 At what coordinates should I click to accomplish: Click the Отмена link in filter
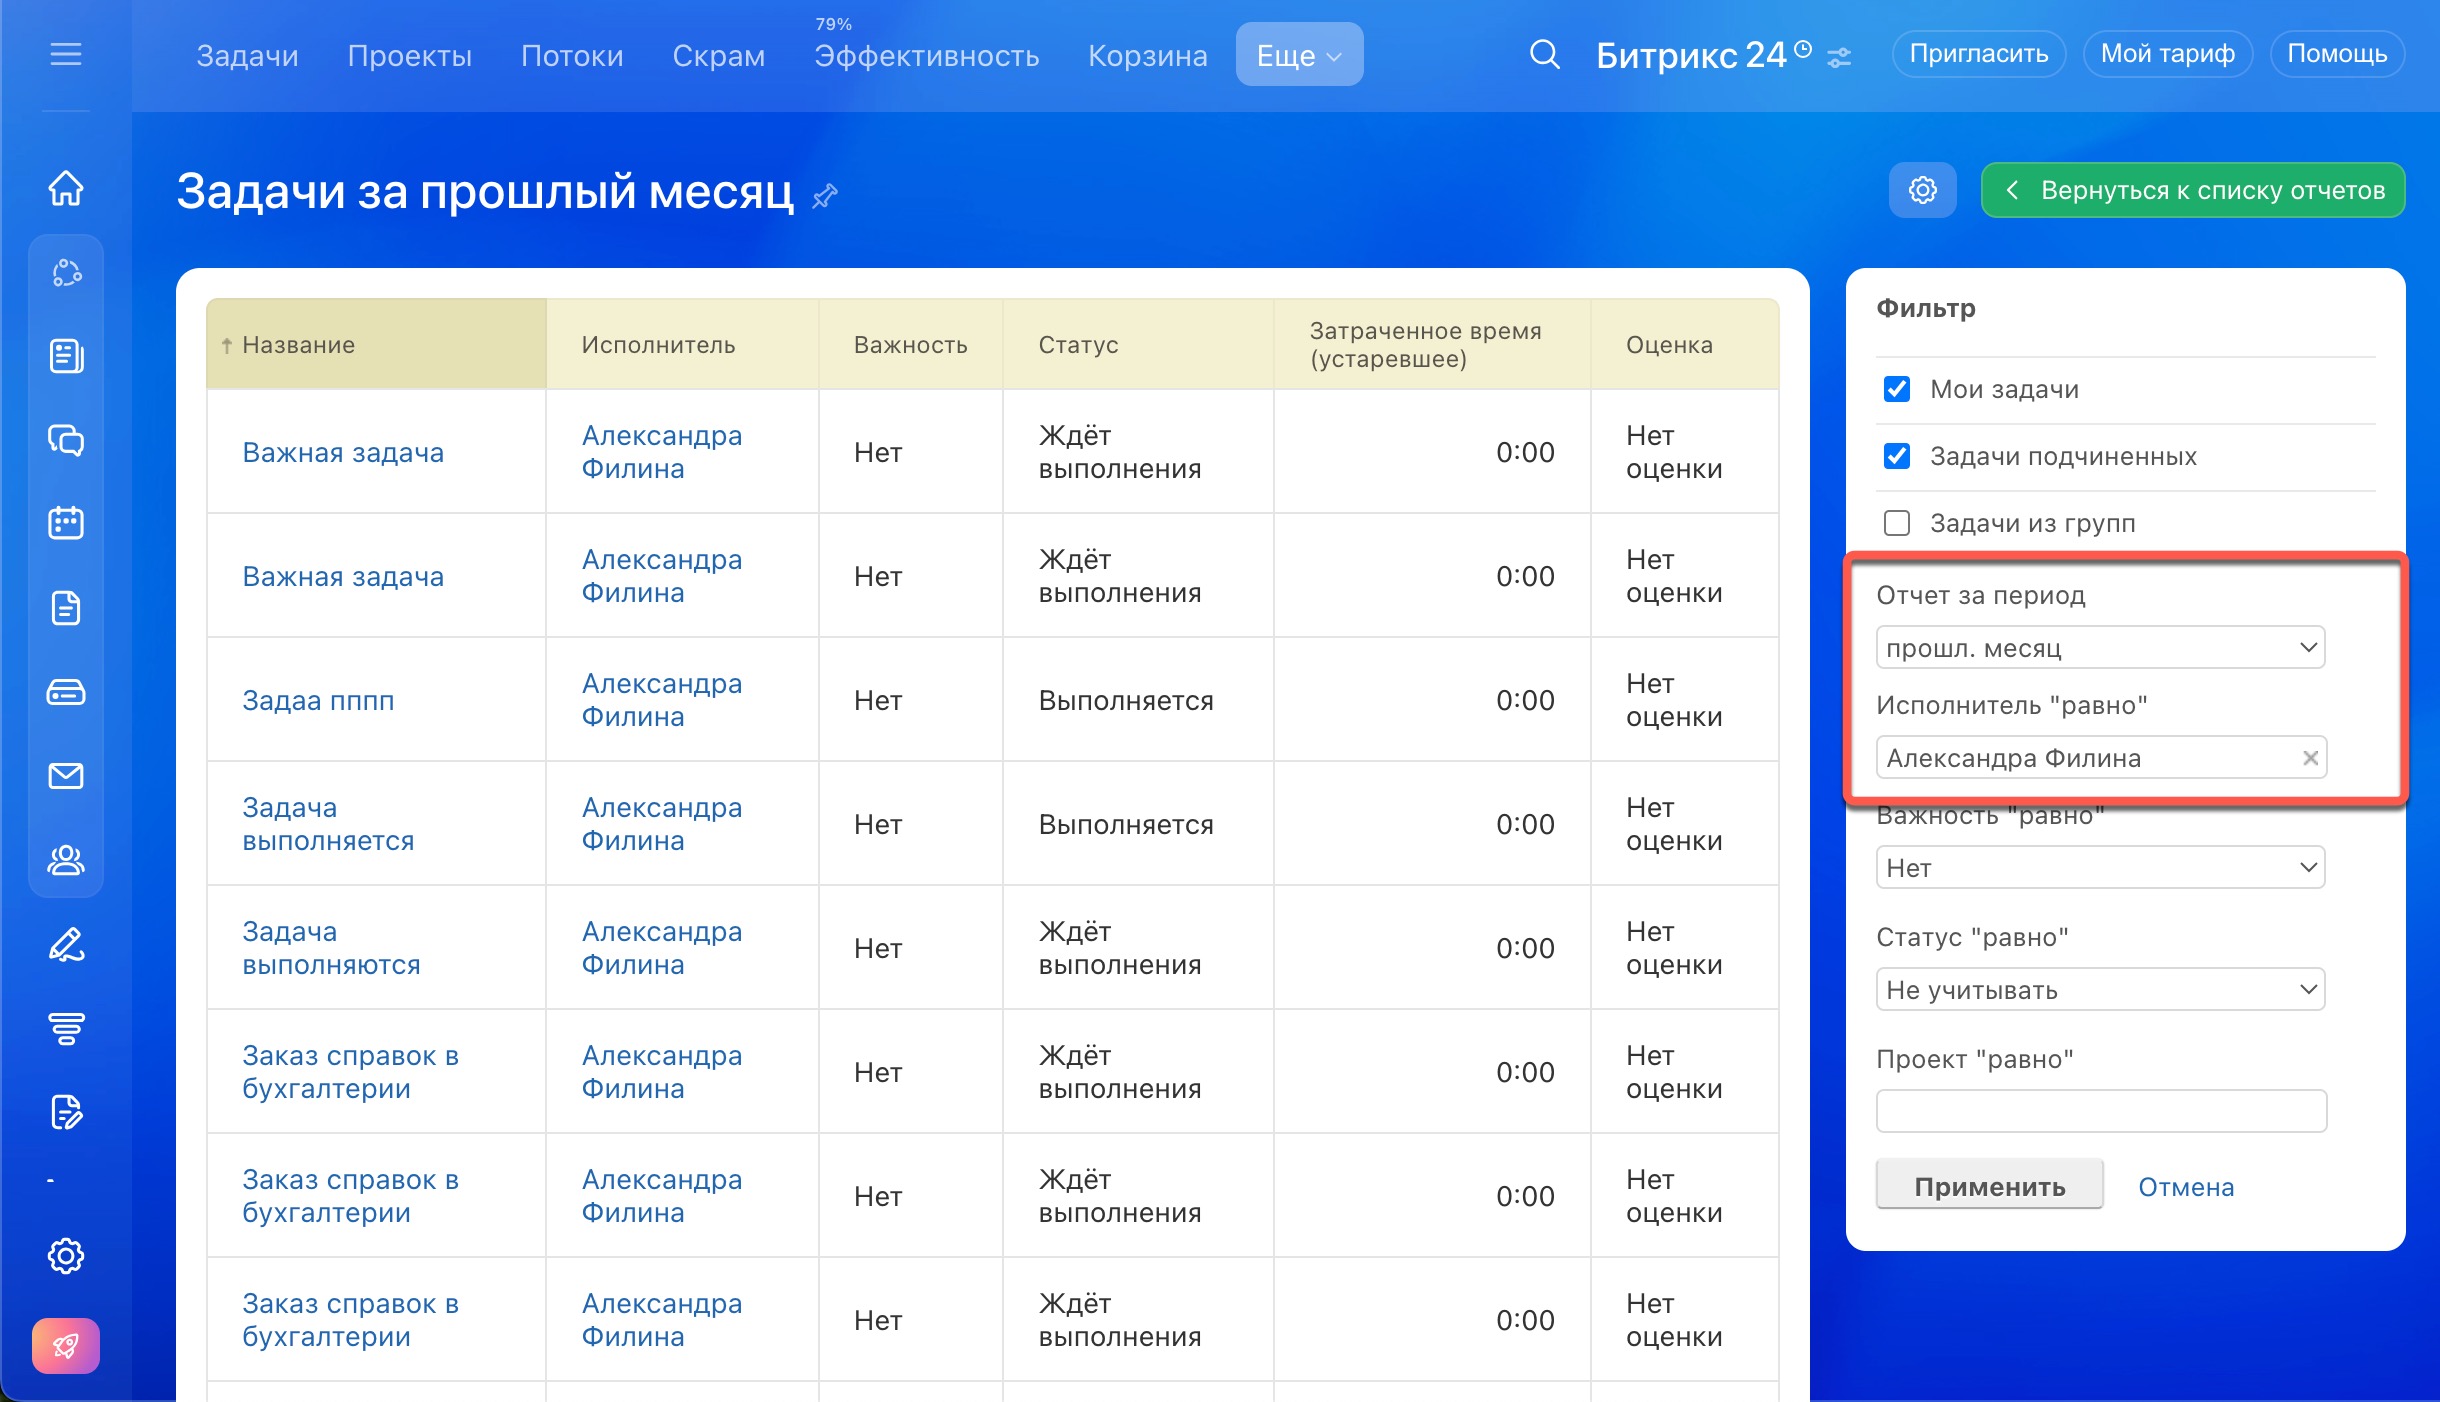tap(2185, 1187)
